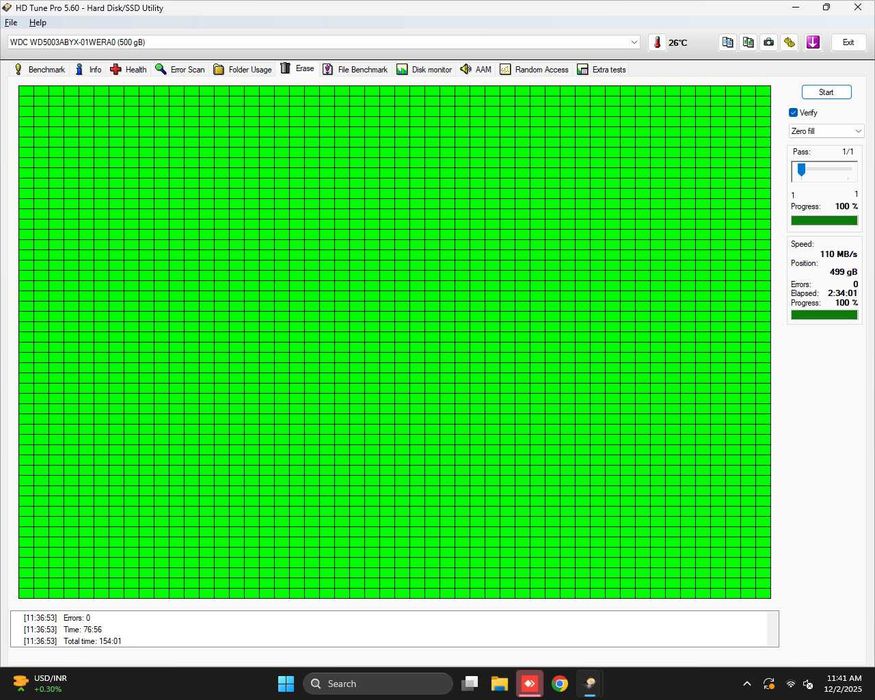Click the purple down-arrow tray icon
Viewport: 875px width, 700px height.
[x=813, y=42]
